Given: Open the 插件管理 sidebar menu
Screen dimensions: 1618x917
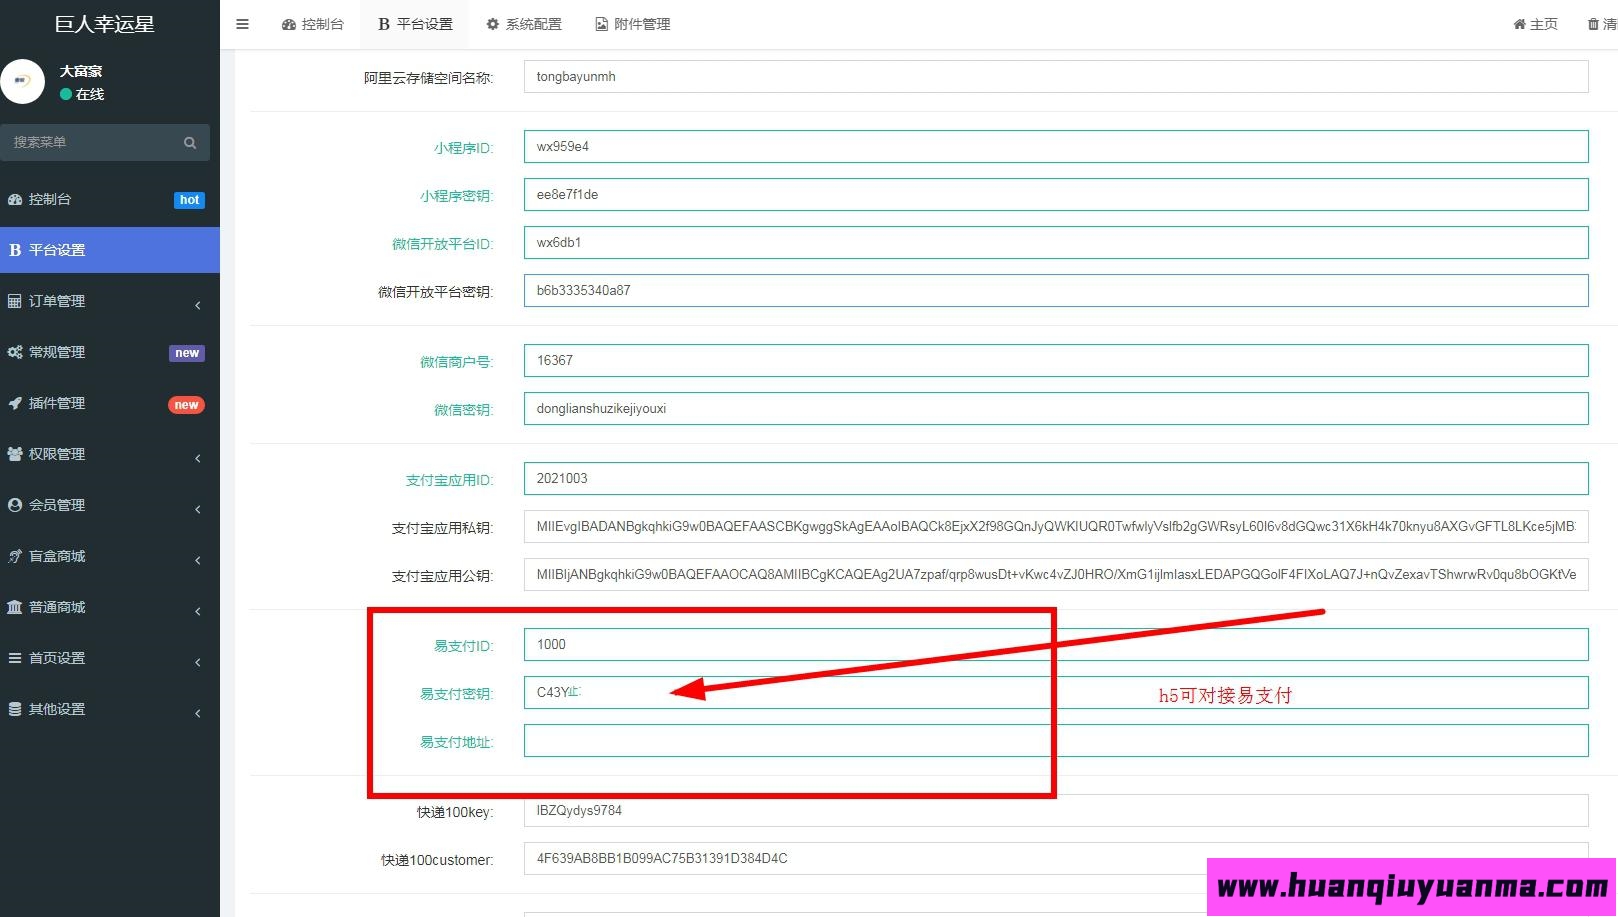Looking at the screenshot, I should pyautogui.click(x=110, y=403).
